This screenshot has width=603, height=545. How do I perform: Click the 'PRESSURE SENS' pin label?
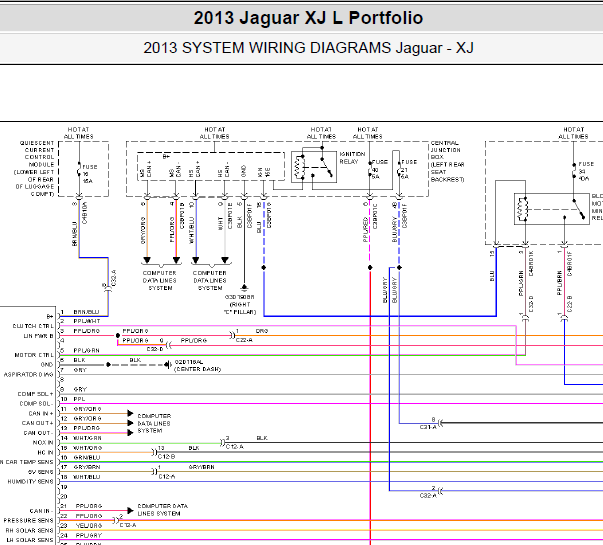pos(29,520)
